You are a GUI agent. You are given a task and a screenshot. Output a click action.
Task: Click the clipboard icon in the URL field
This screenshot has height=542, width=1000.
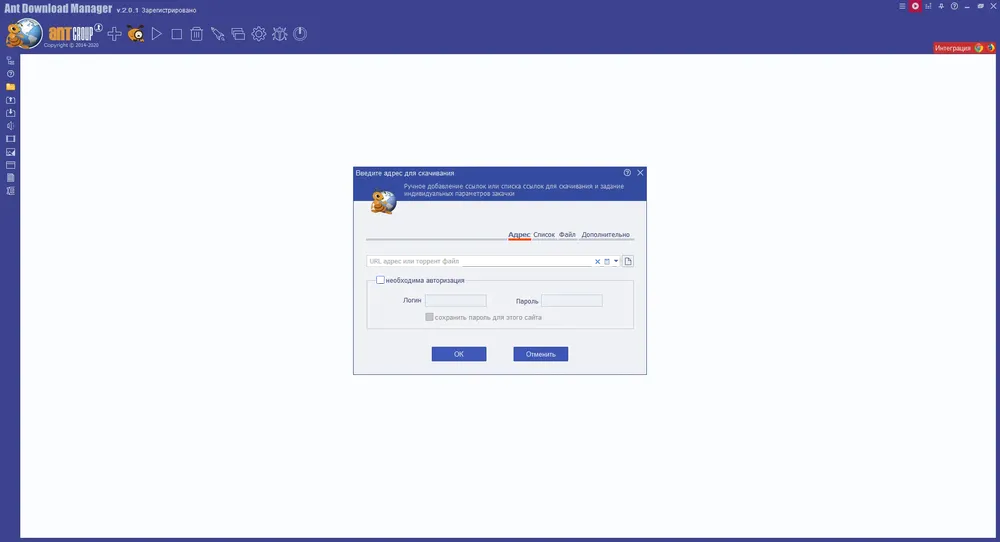pos(607,261)
